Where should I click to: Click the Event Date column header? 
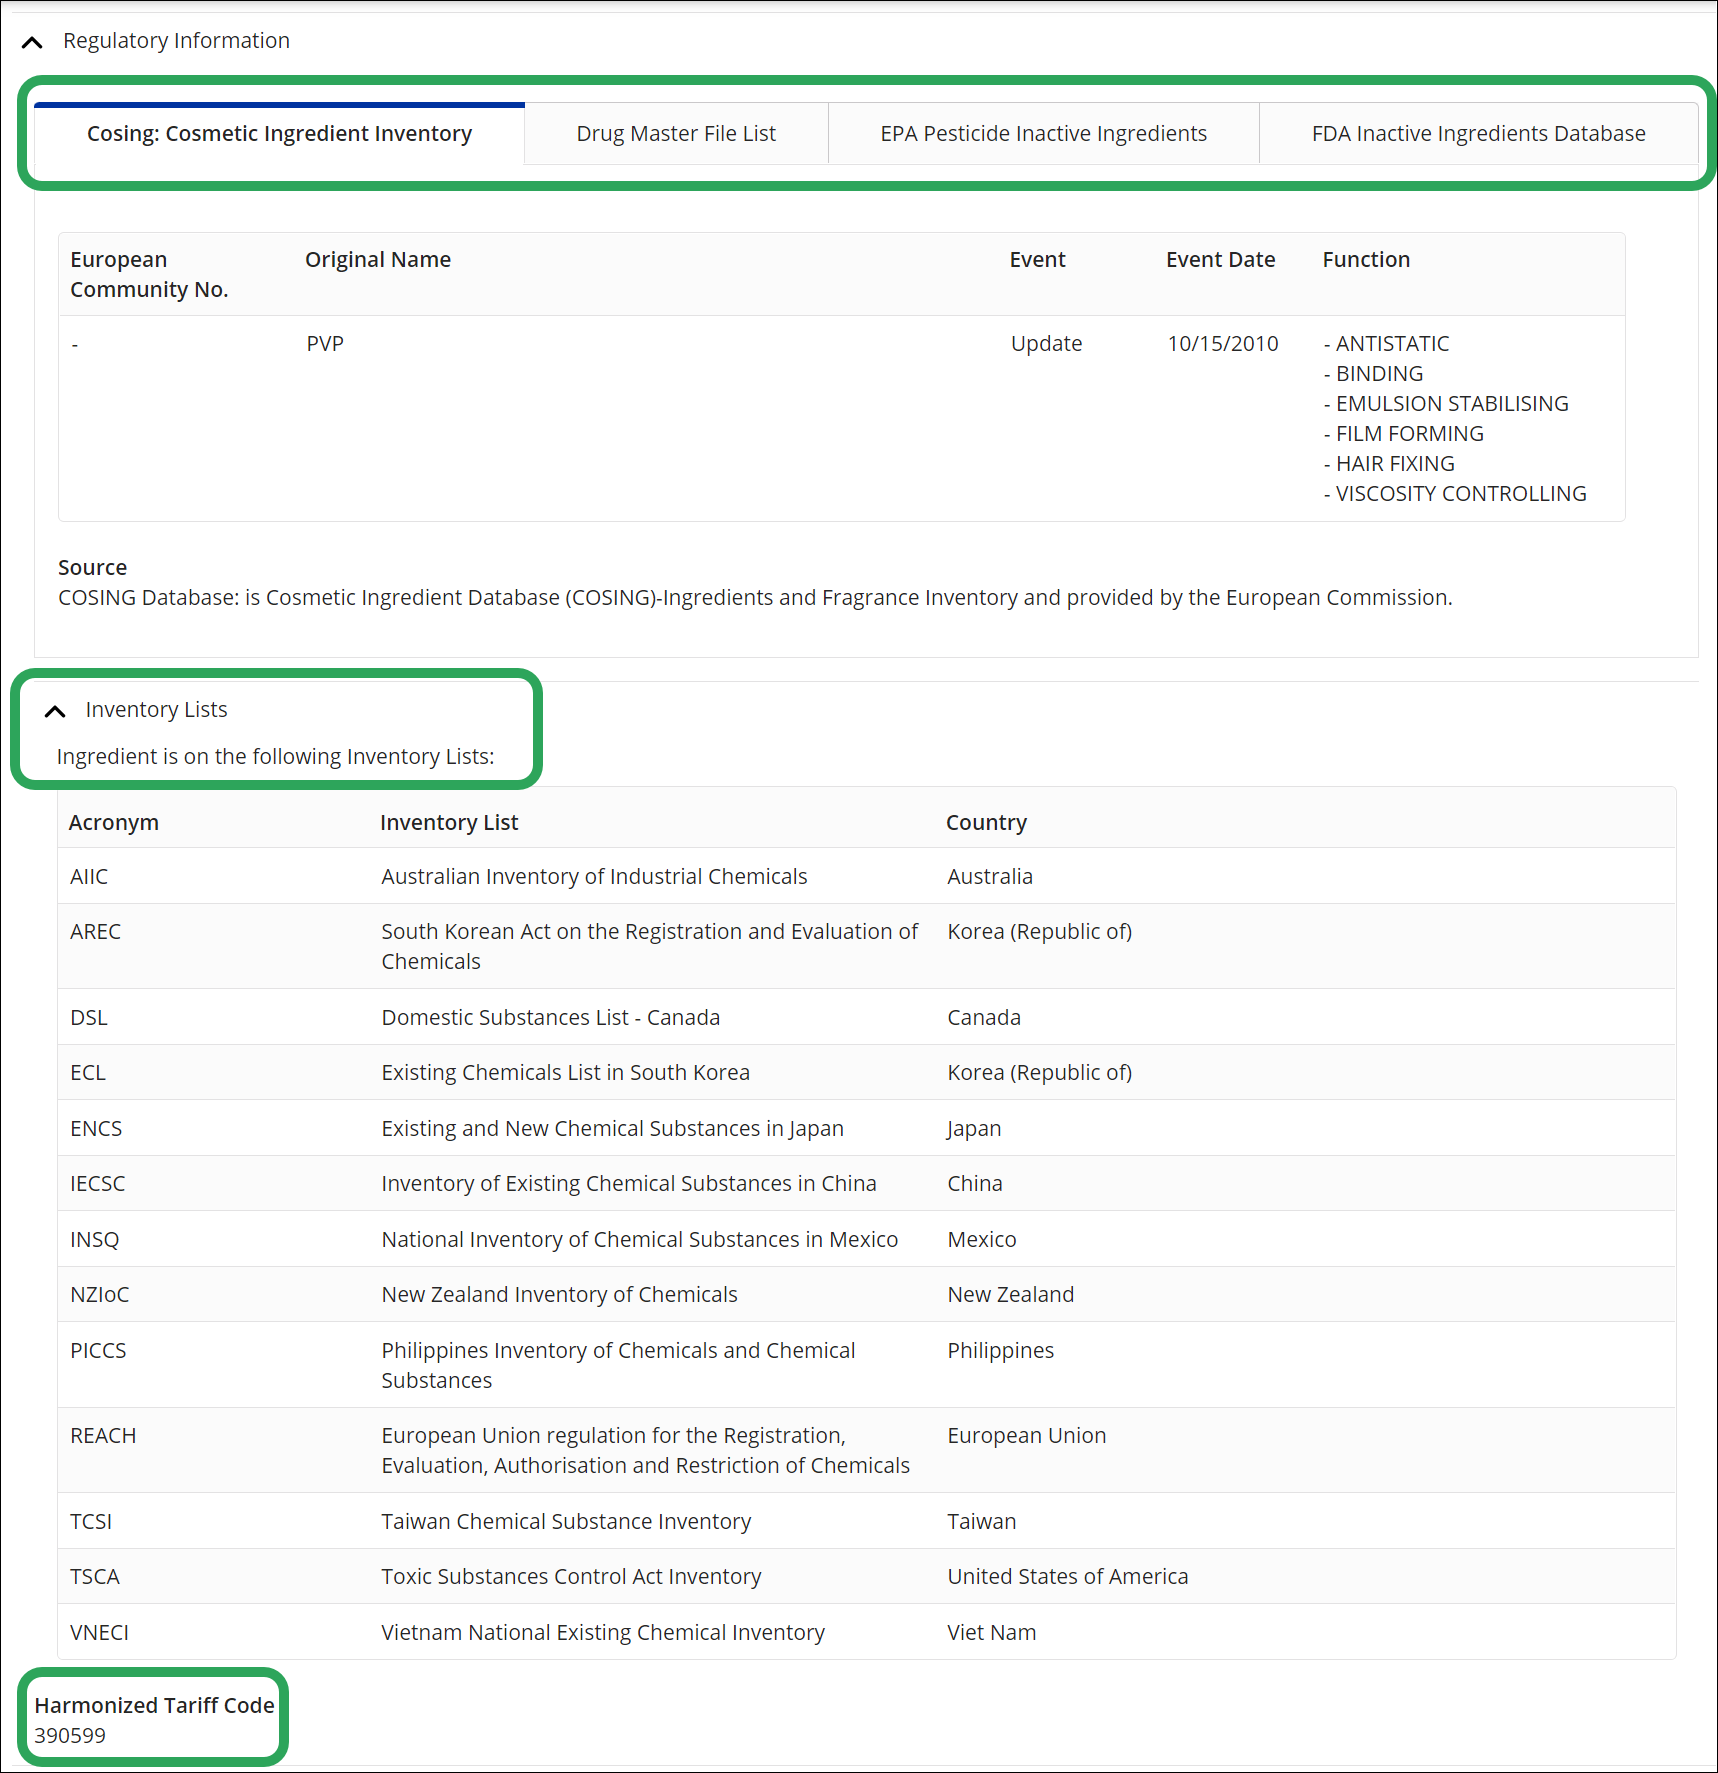pyautogui.click(x=1220, y=259)
